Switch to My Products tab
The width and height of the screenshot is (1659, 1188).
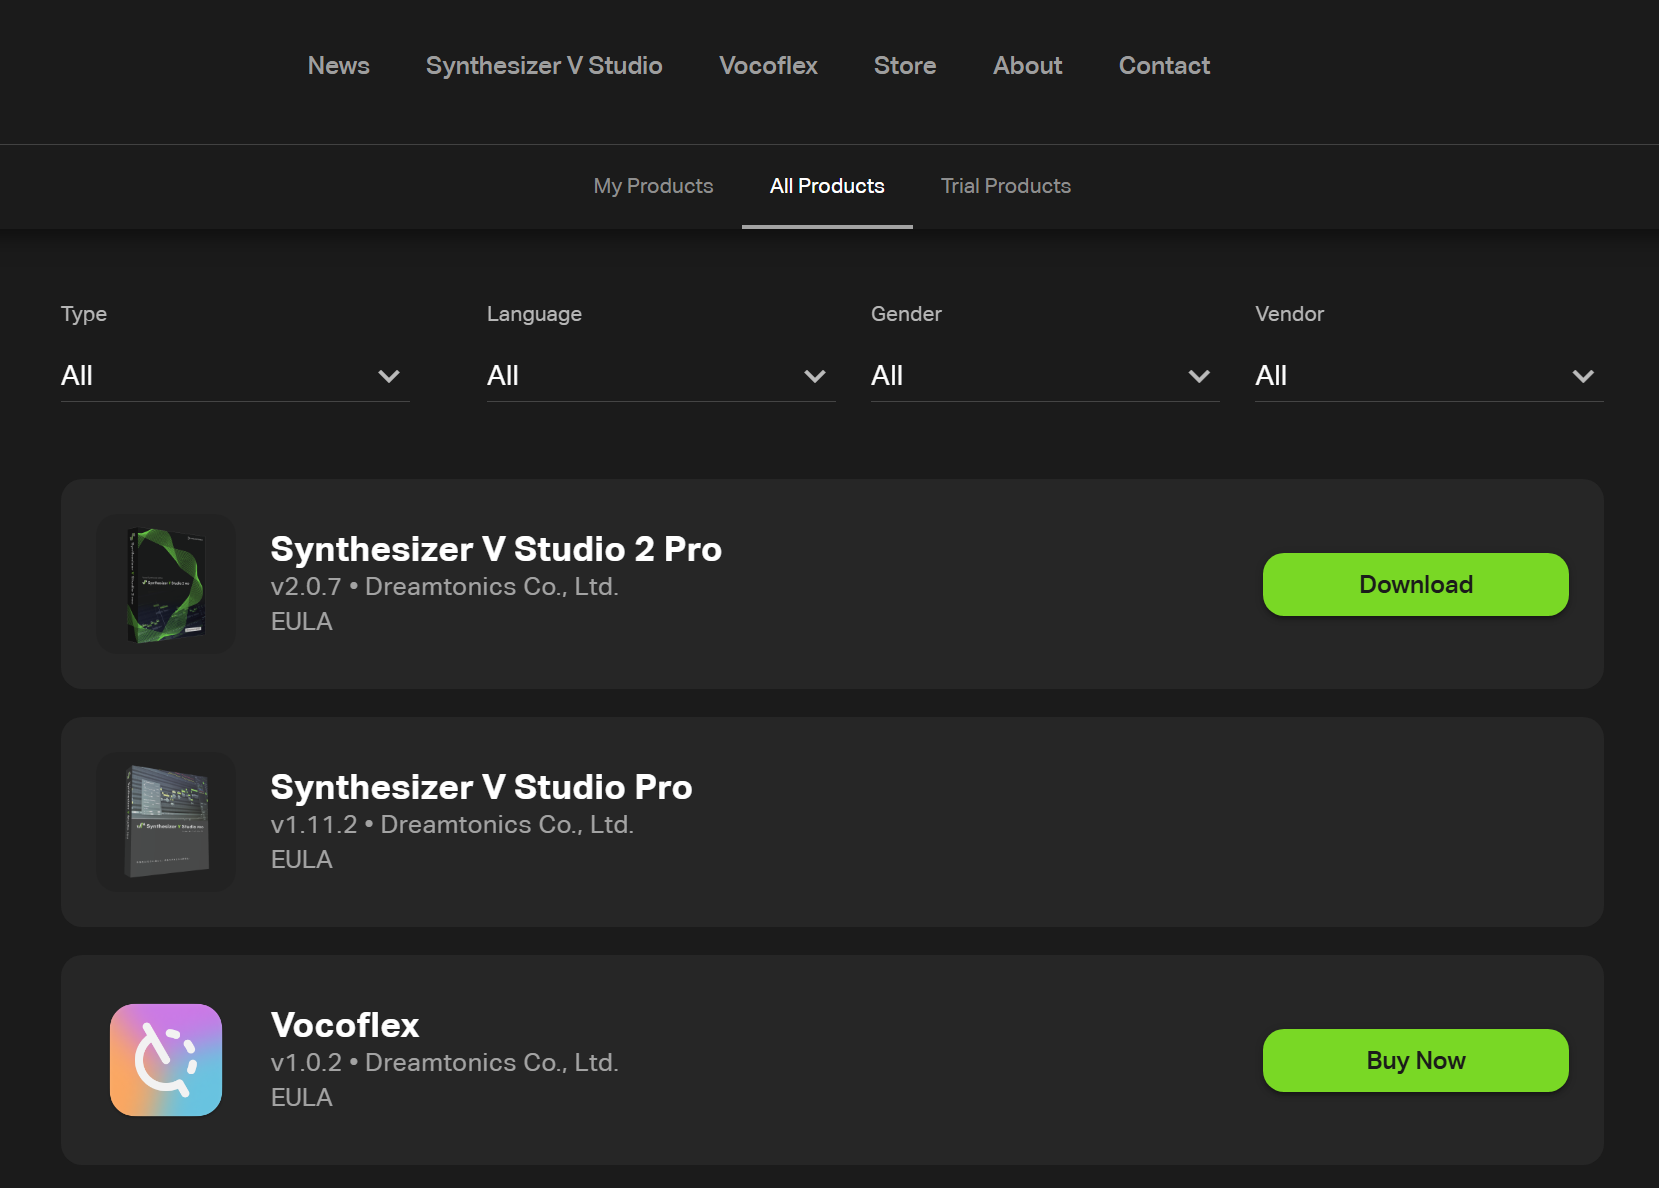653,186
